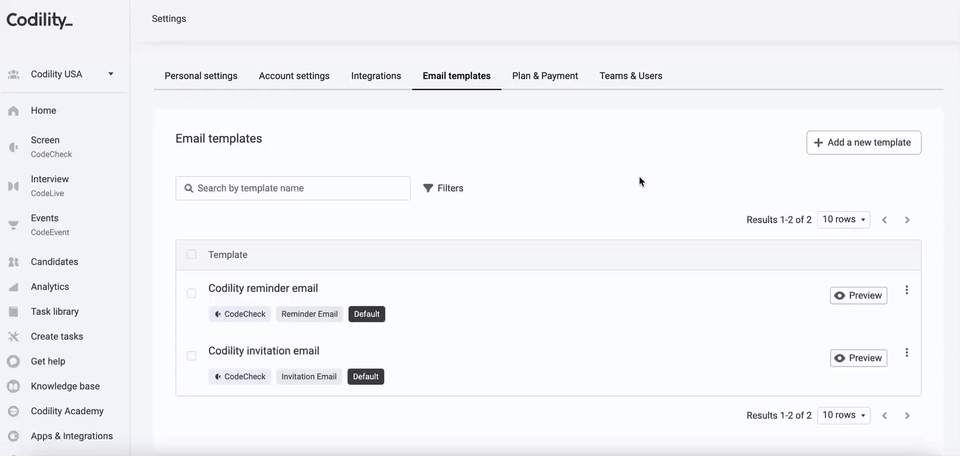This screenshot has height=456, width=960.
Task: Click the Task library icon
Action: tap(13, 312)
